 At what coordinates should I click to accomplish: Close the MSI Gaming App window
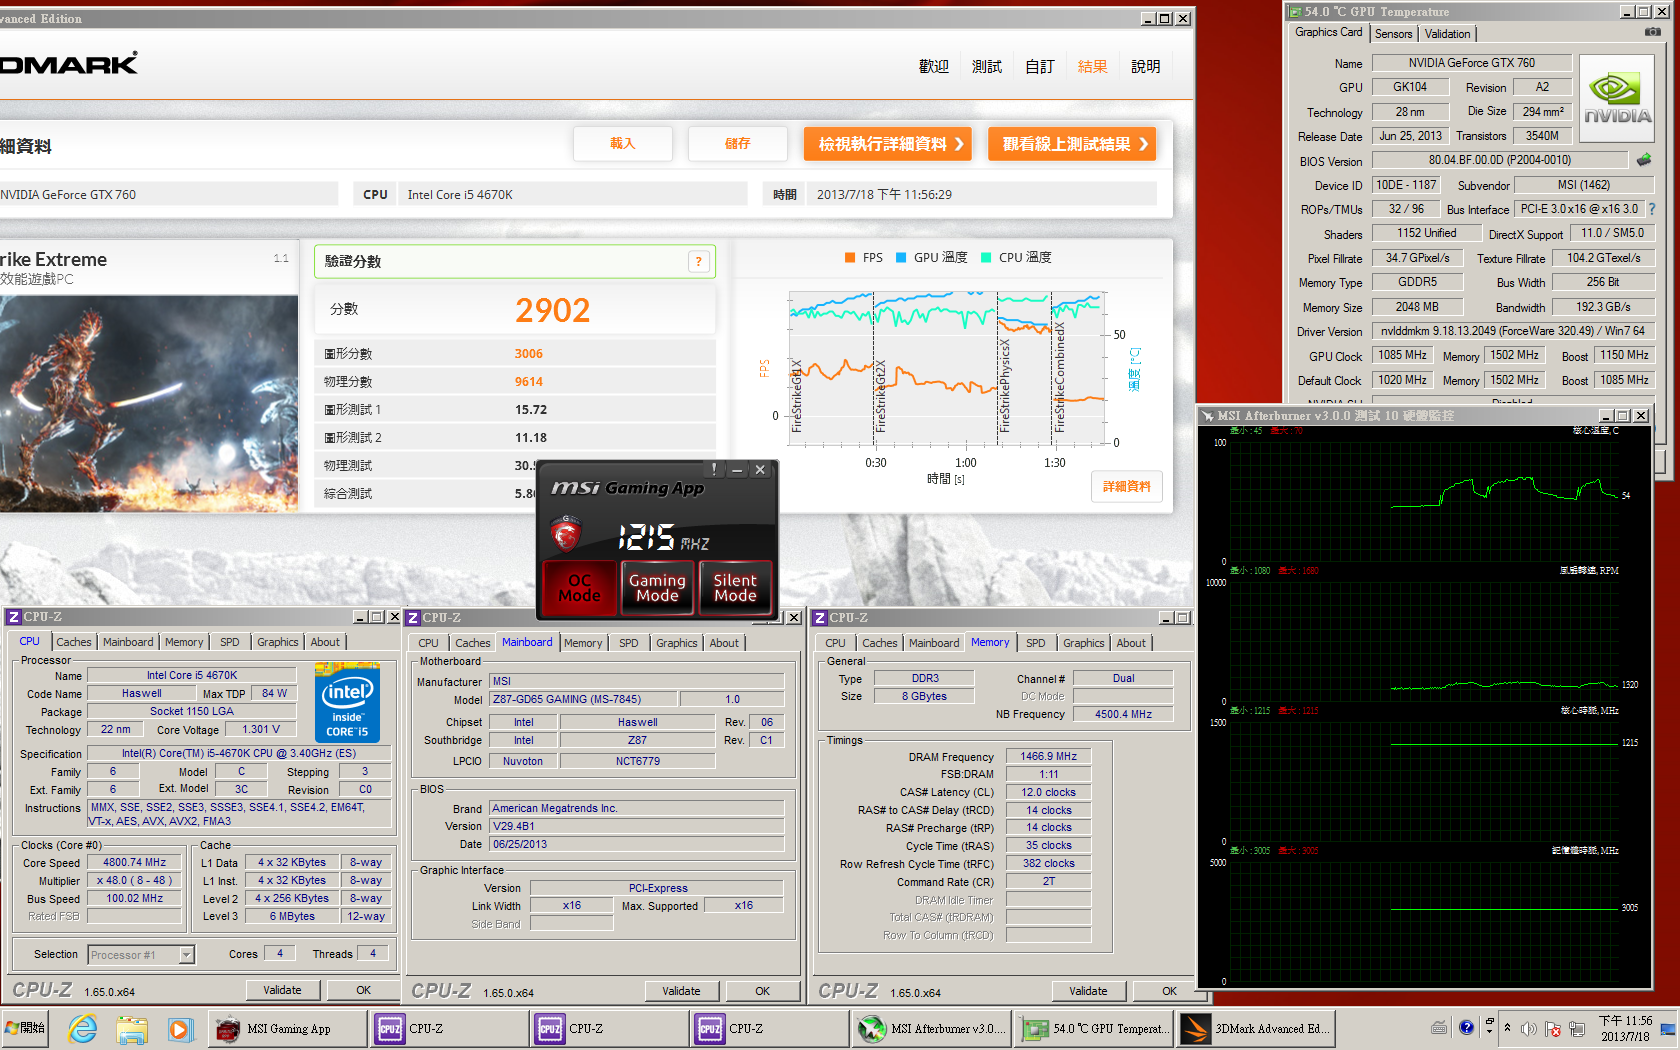760,470
